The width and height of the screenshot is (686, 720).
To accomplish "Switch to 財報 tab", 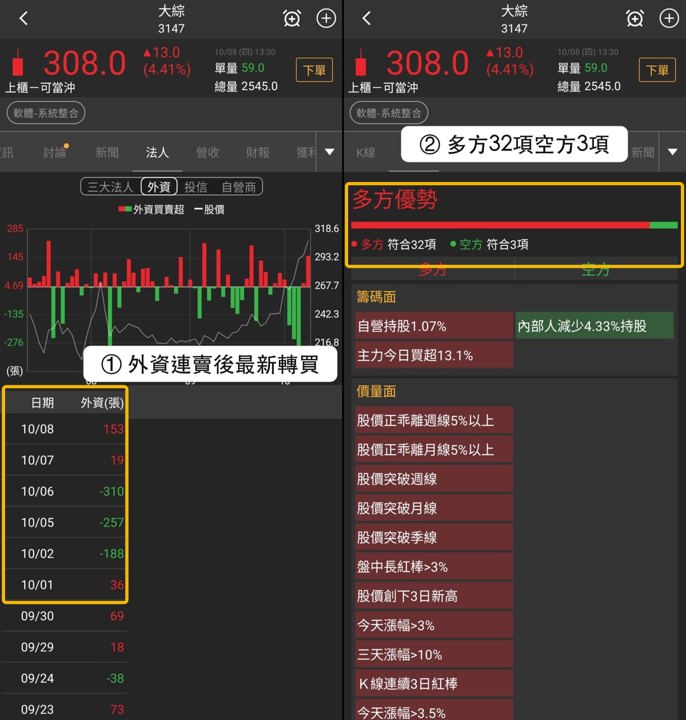I will (258, 152).
